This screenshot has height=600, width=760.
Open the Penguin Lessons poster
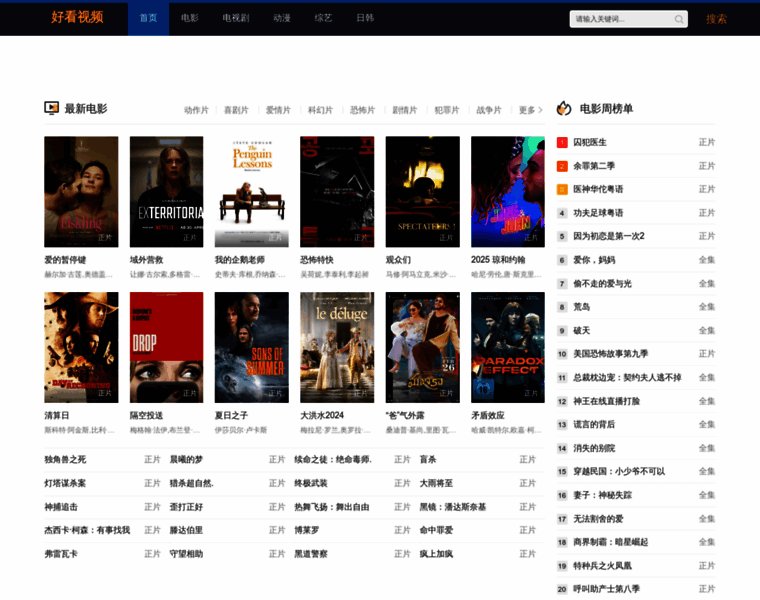click(x=252, y=191)
